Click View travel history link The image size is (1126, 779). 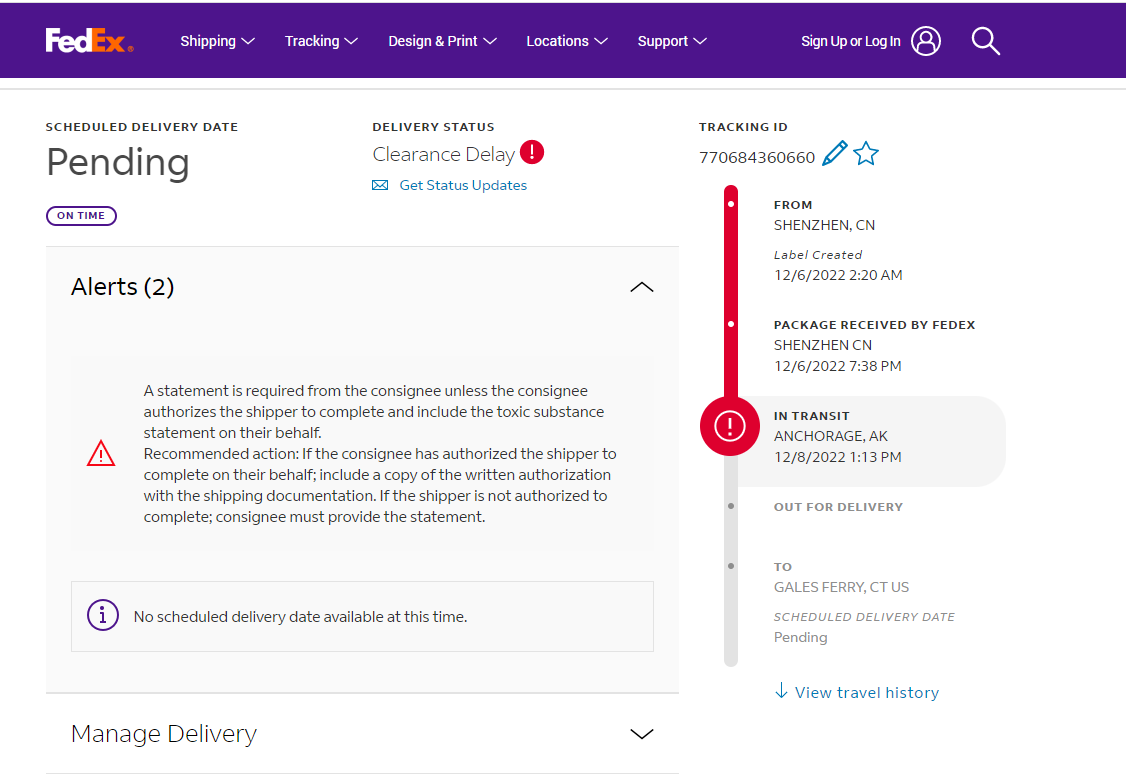(x=867, y=692)
